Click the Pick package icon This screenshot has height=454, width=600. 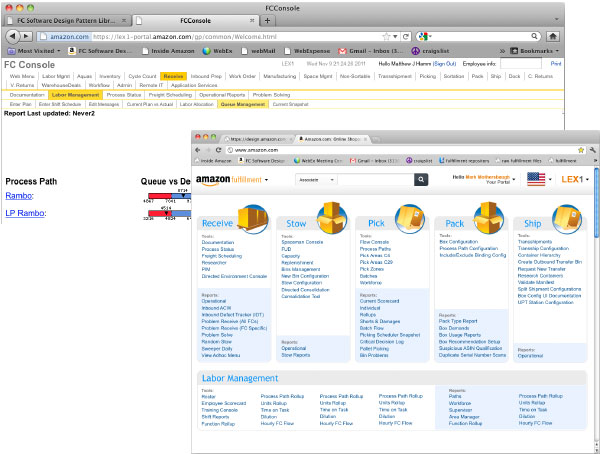(x=410, y=219)
